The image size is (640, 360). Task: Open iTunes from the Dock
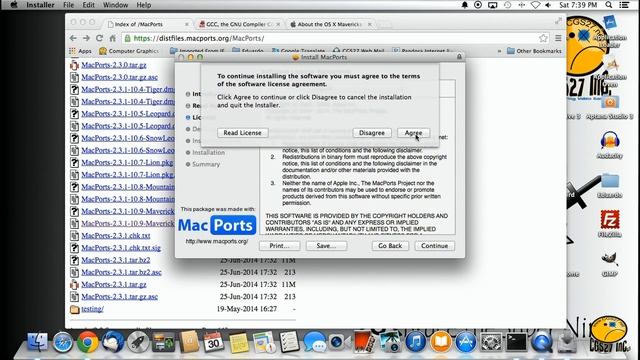tap(415, 342)
